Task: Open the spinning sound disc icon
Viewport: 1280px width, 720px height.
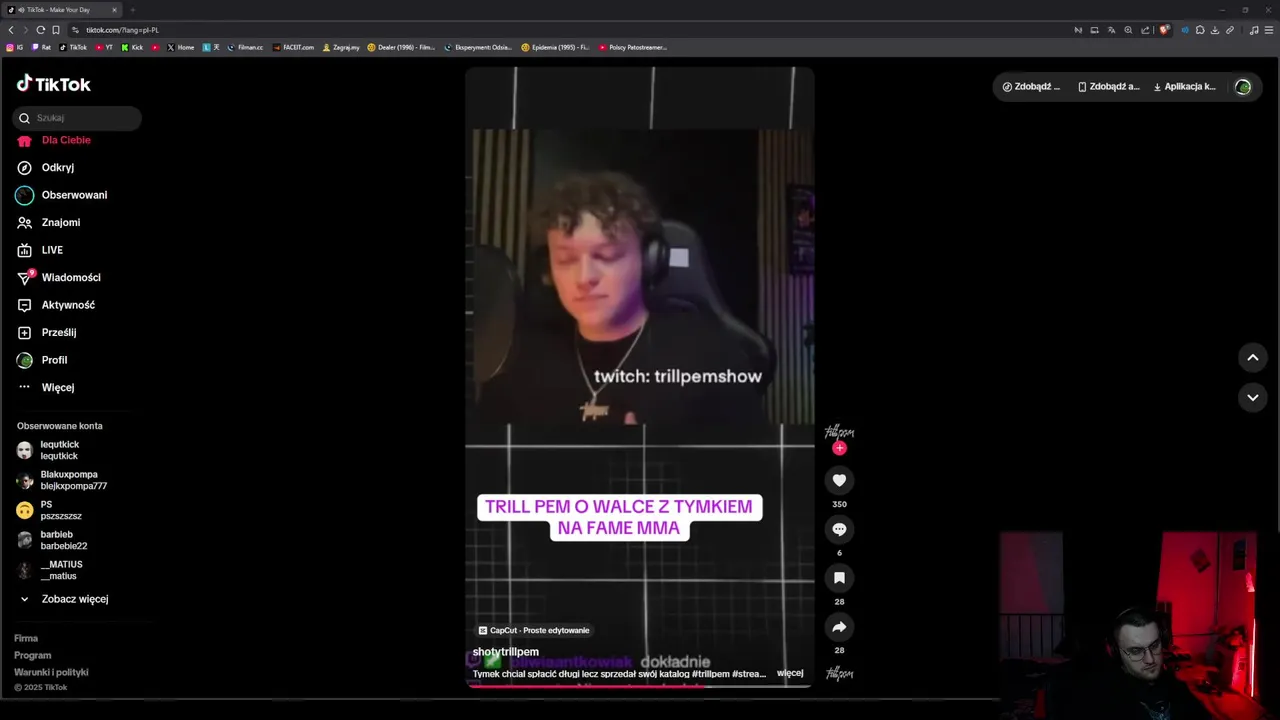Action: (x=839, y=673)
